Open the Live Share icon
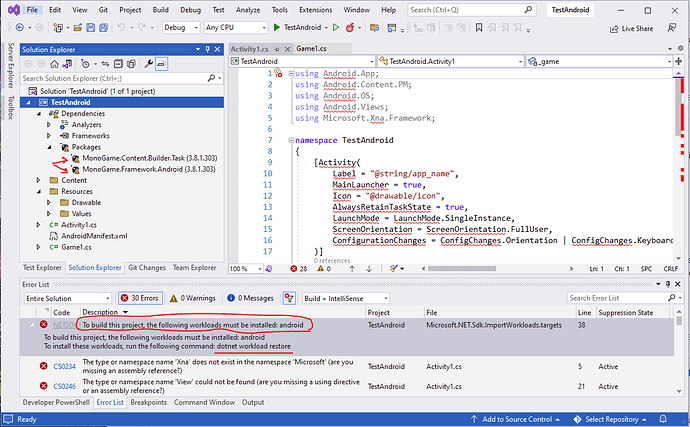The image size is (690, 427). [614, 29]
